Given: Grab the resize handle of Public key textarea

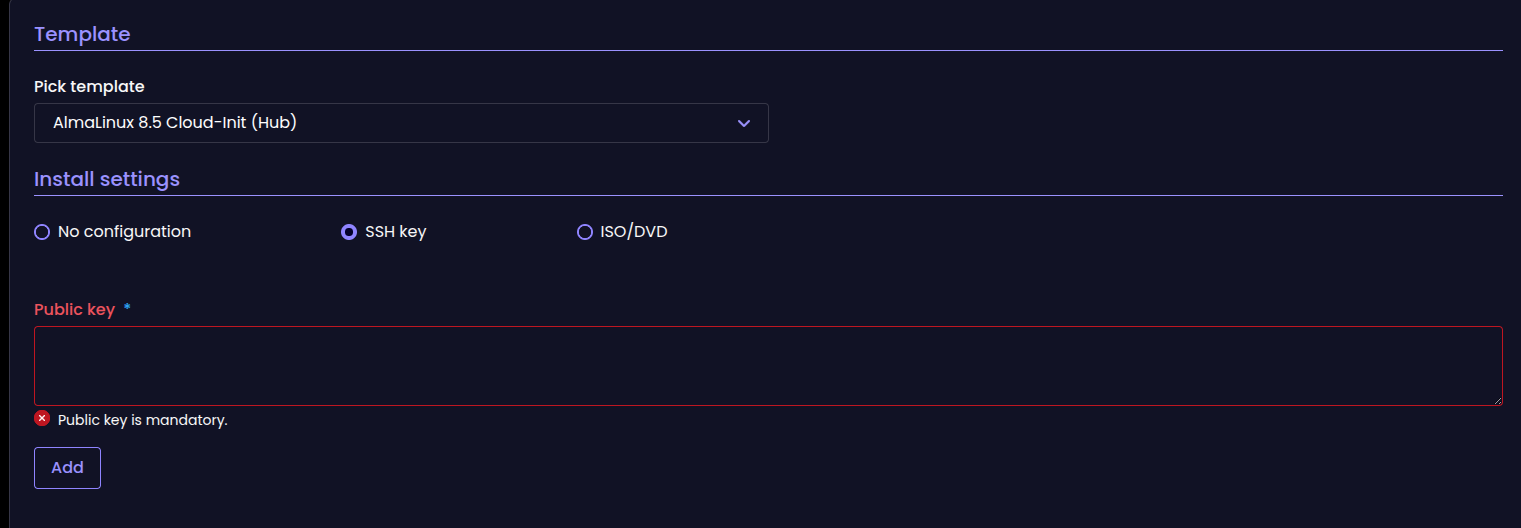Looking at the screenshot, I should [x=1497, y=400].
